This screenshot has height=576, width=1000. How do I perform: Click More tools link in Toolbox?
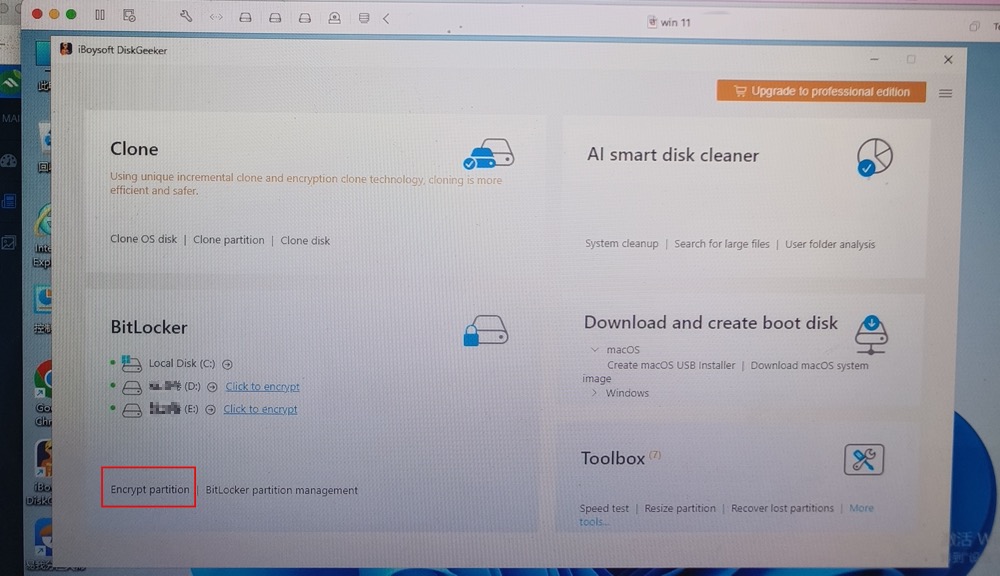(x=726, y=515)
